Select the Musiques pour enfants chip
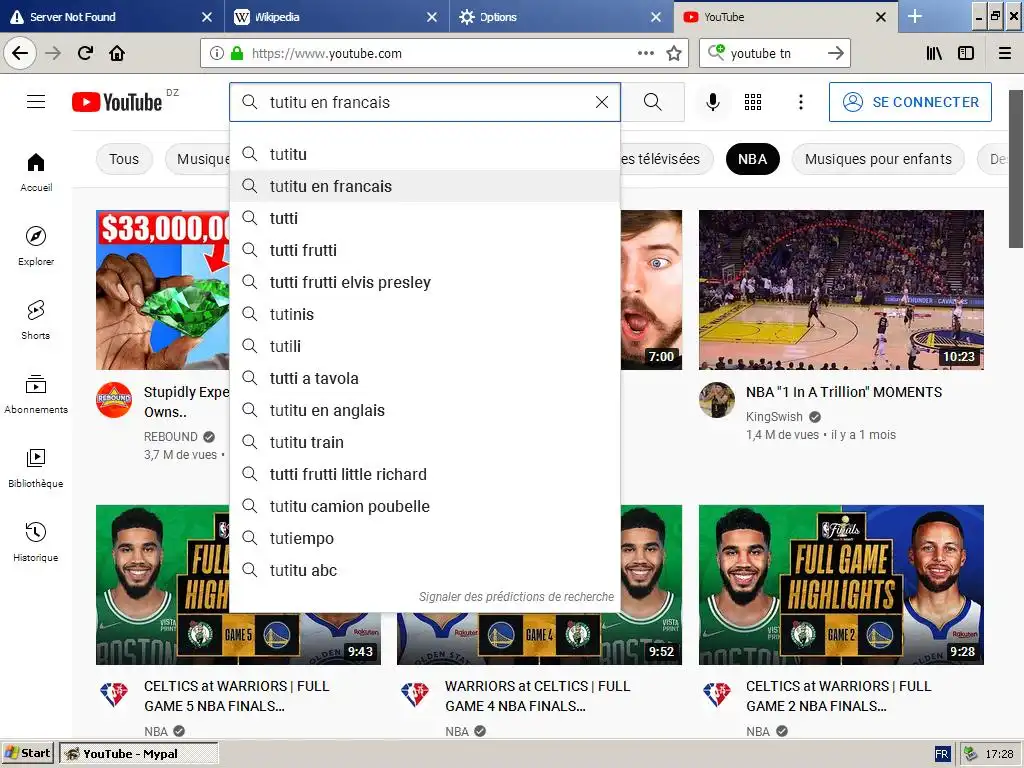Viewport: 1024px width, 768px height. click(878, 159)
